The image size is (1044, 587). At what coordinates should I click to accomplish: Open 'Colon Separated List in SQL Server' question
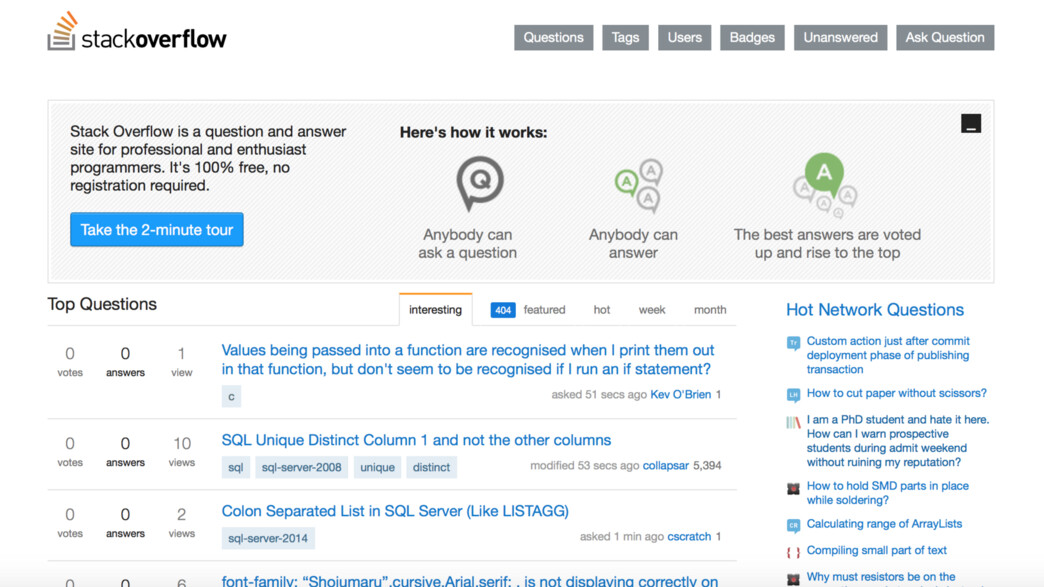(395, 511)
